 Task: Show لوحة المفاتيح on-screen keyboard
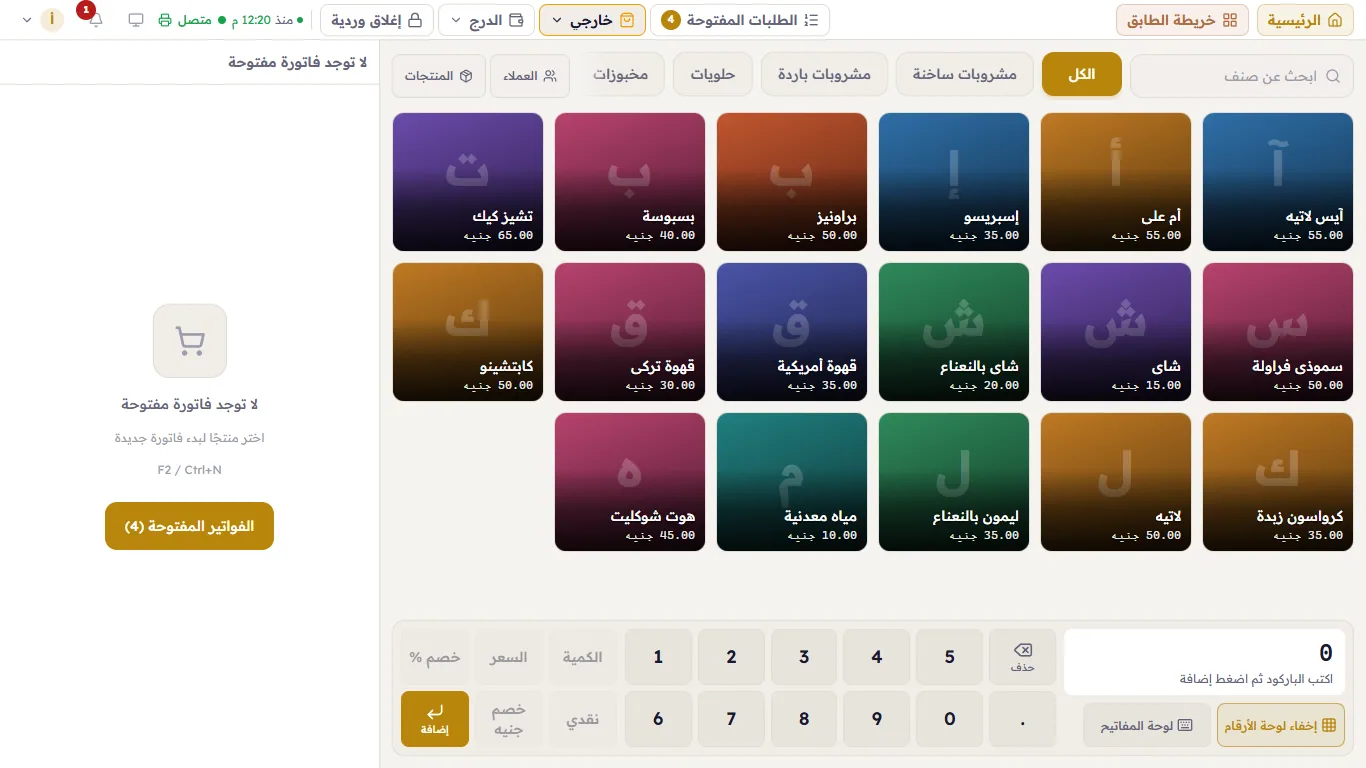point(1146,725)
